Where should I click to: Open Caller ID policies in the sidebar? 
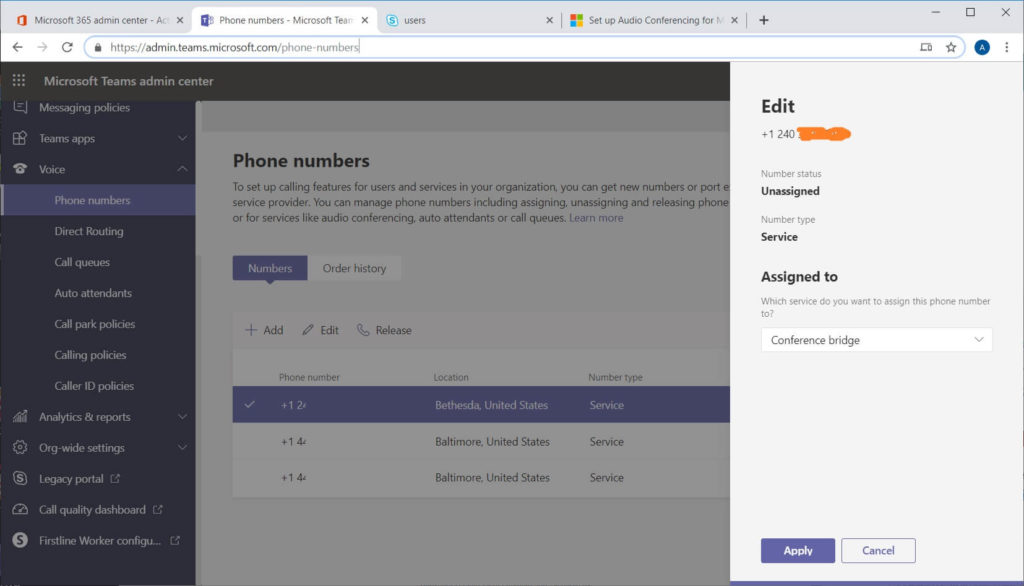tap(94, 385)
